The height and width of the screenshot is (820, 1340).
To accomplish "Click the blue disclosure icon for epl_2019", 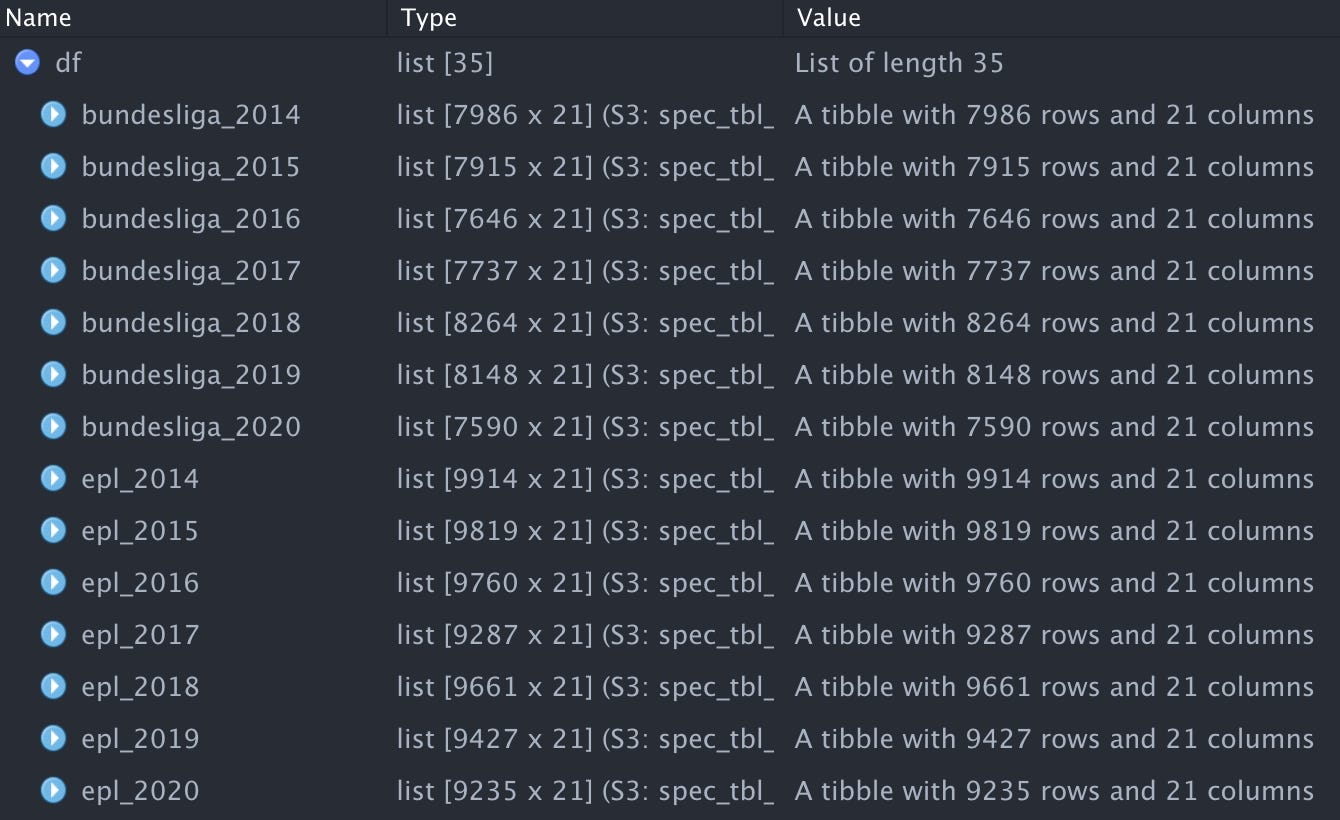I will 53,738.
